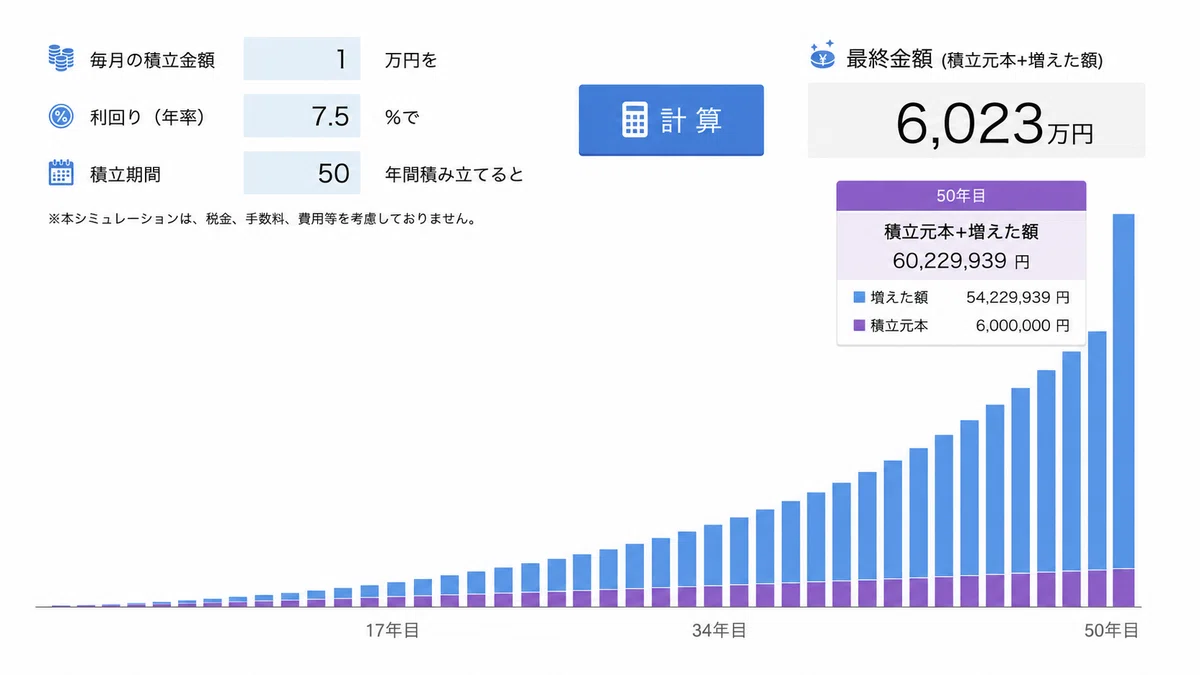Image resolution: width=1200 pixels, height=675 pixels.
Task: Click the 6,023万円 final amount value
Action: point(994,125)
